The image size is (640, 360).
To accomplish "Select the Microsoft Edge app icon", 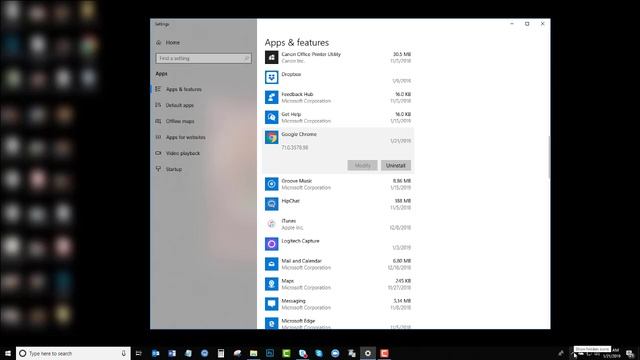I will tap(271, 323).
